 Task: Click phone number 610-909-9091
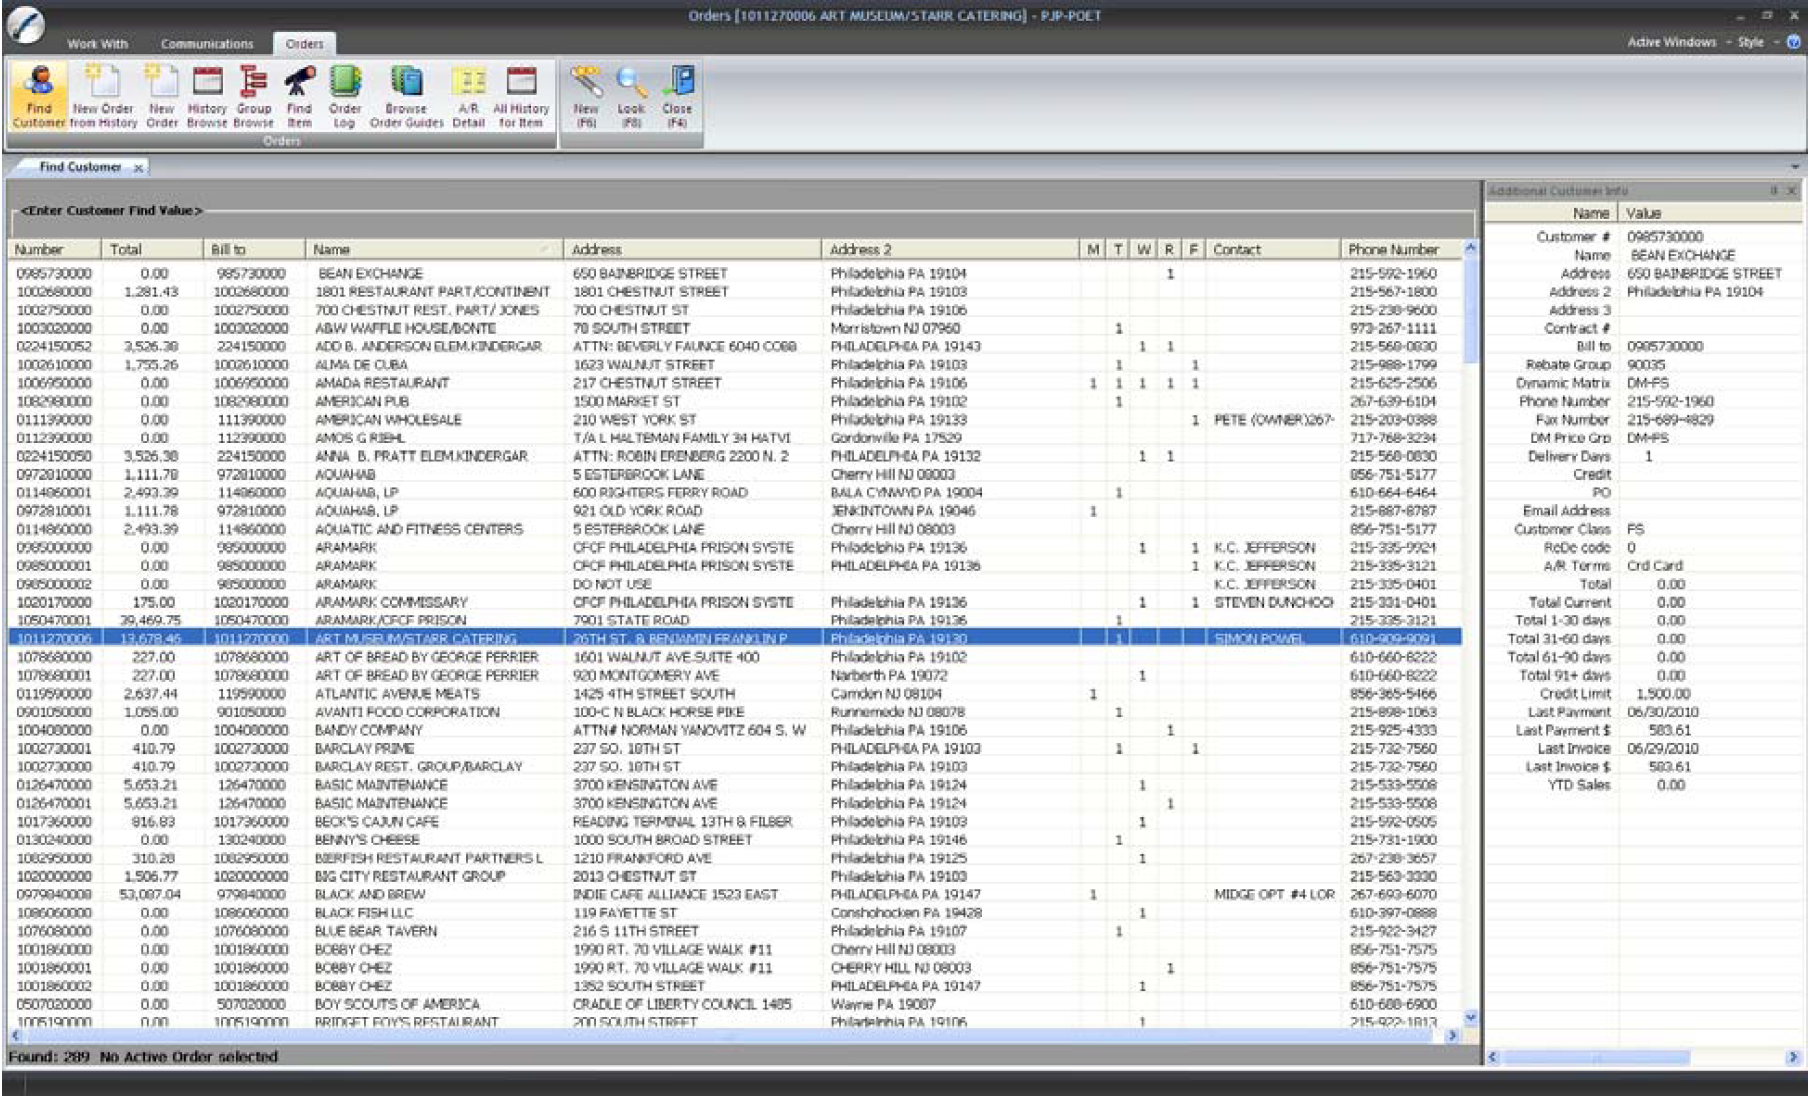(1393, 638)
